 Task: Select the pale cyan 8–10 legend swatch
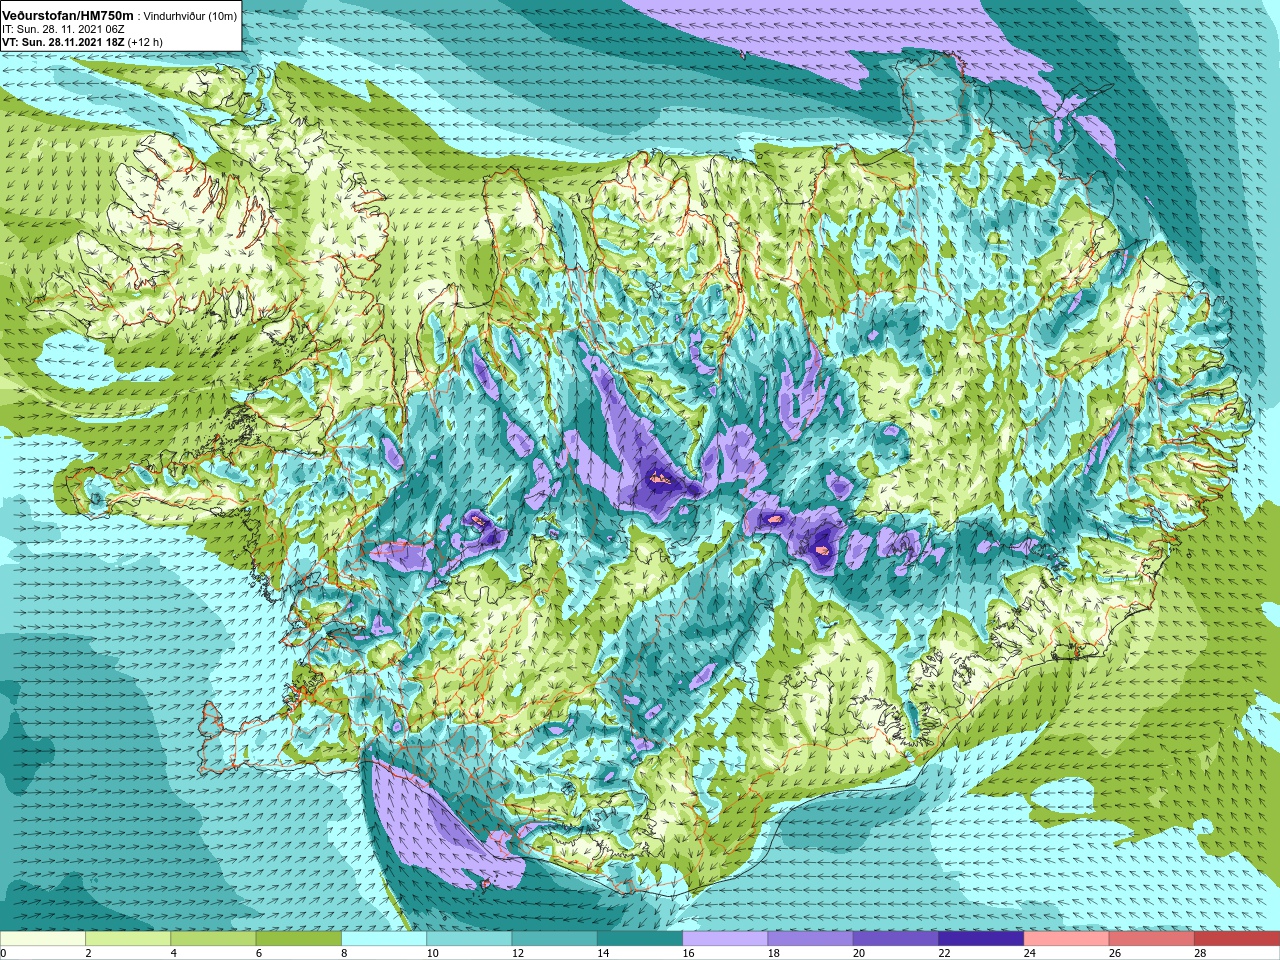pyautogui.click(x=384, y=939)
